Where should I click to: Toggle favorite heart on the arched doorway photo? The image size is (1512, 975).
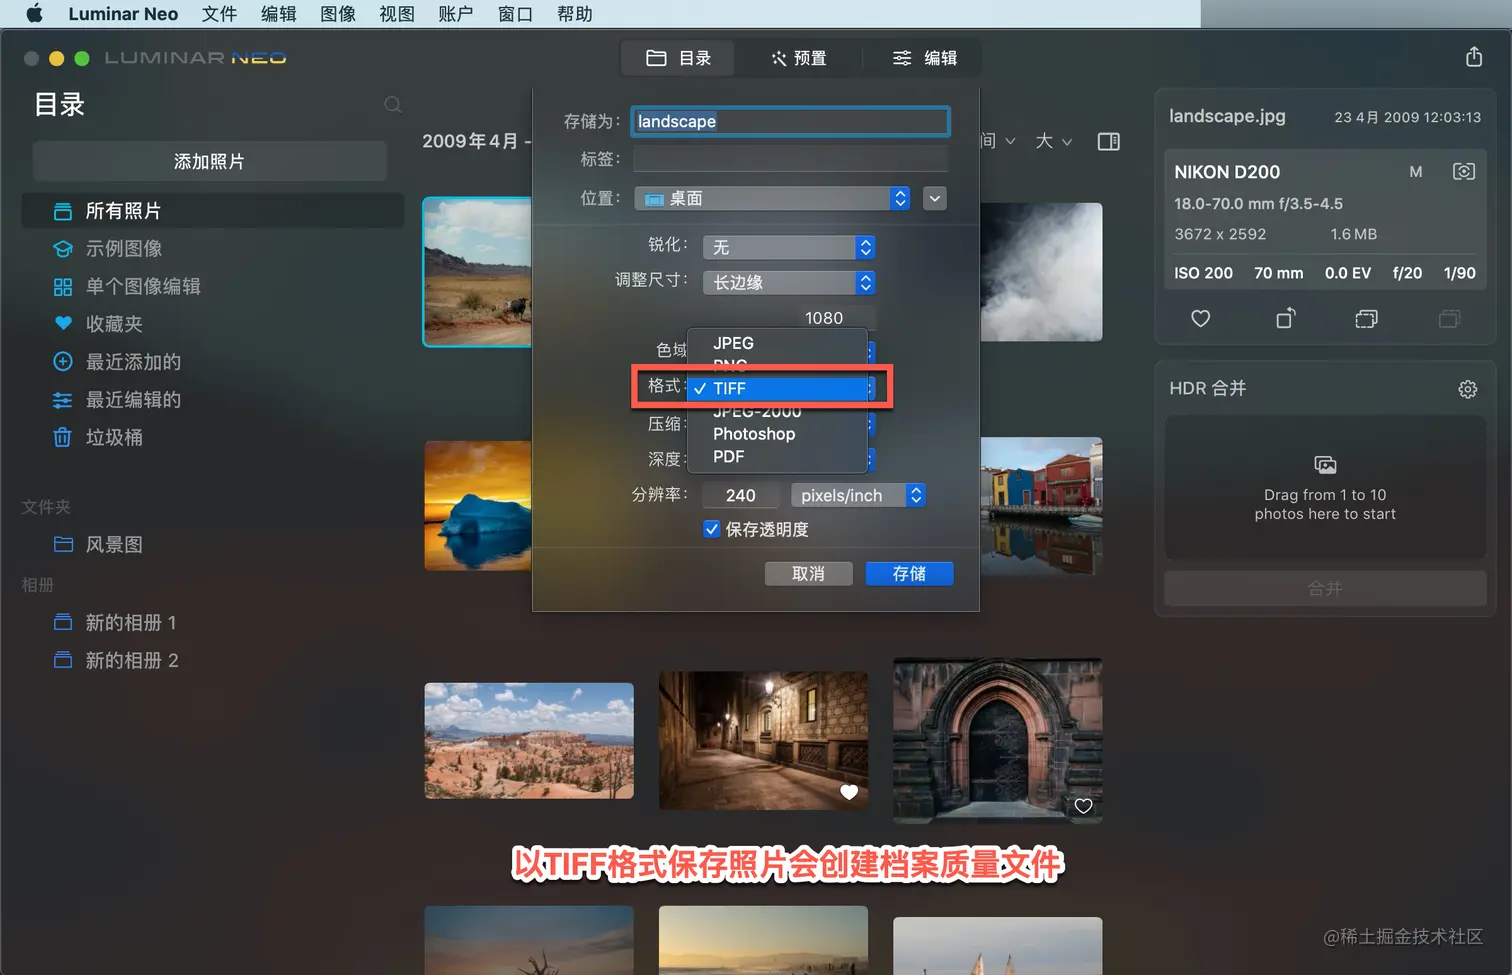click(1083, 806)
